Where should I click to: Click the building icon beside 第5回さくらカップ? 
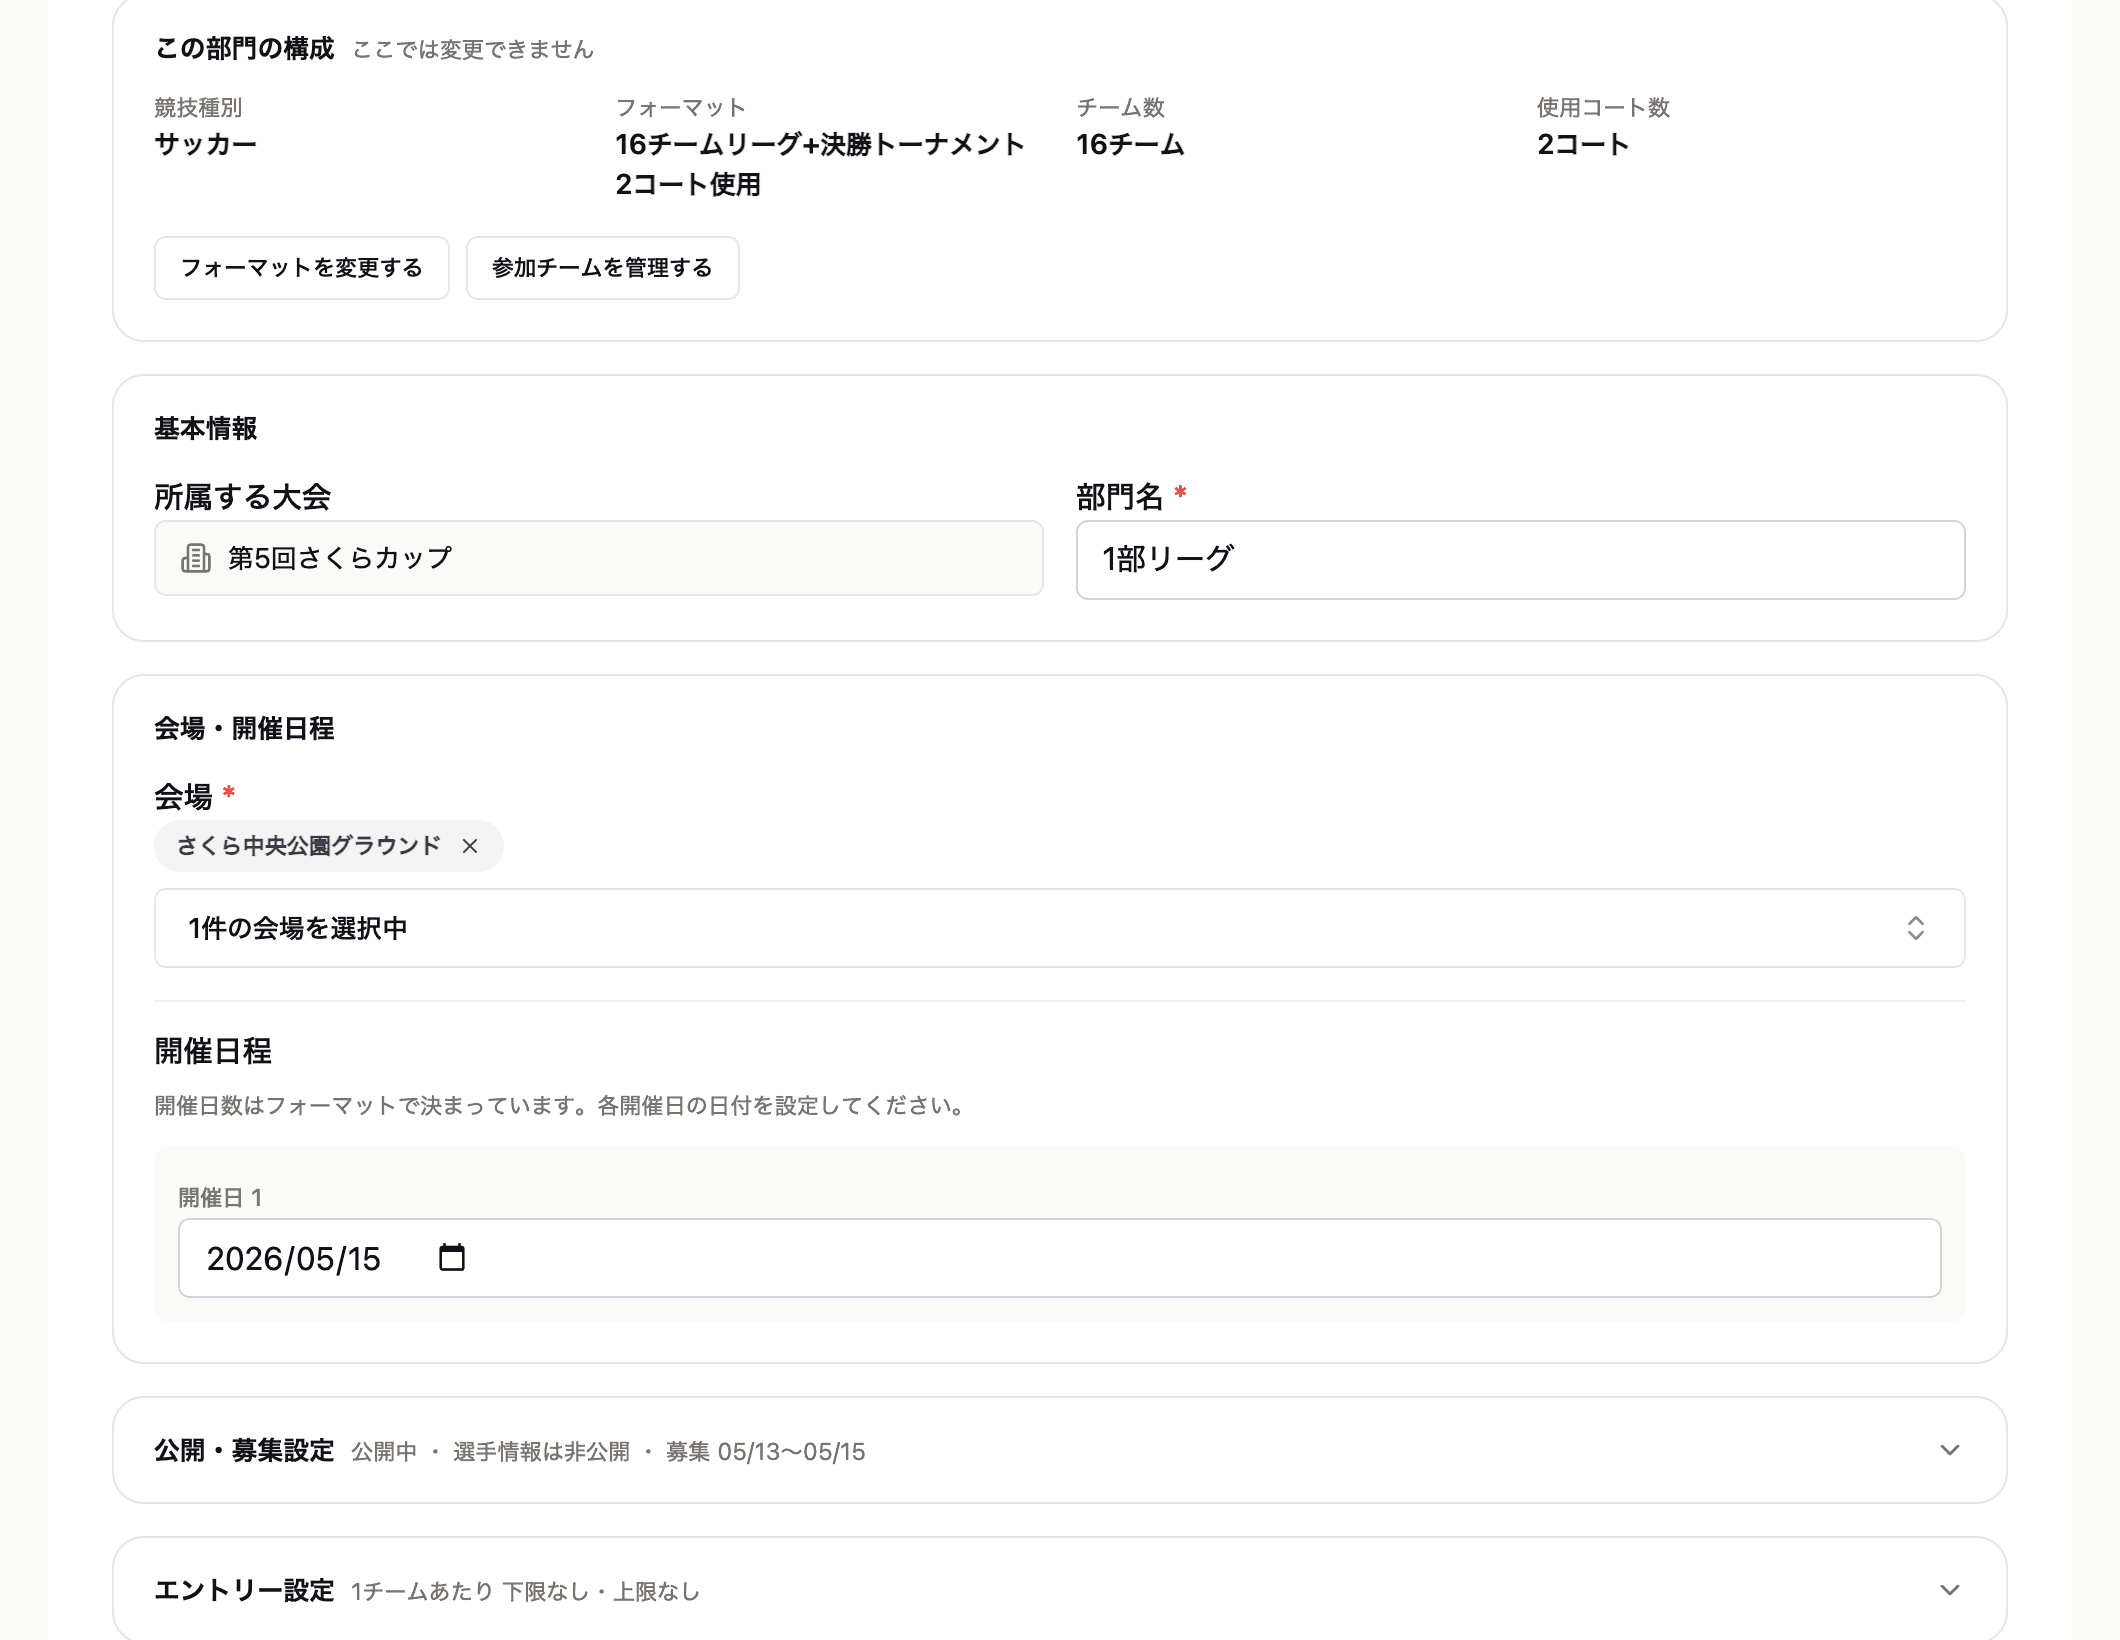196,558
